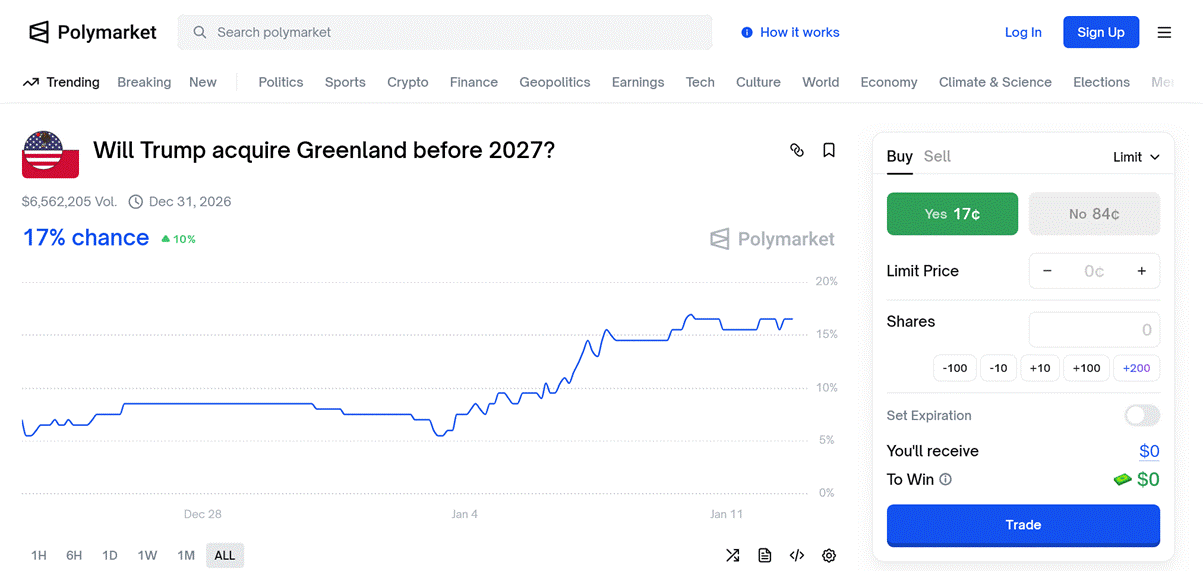Click the blue Trade button
This screenshot has width=1203, height=571.
[x=1023, y=525]
